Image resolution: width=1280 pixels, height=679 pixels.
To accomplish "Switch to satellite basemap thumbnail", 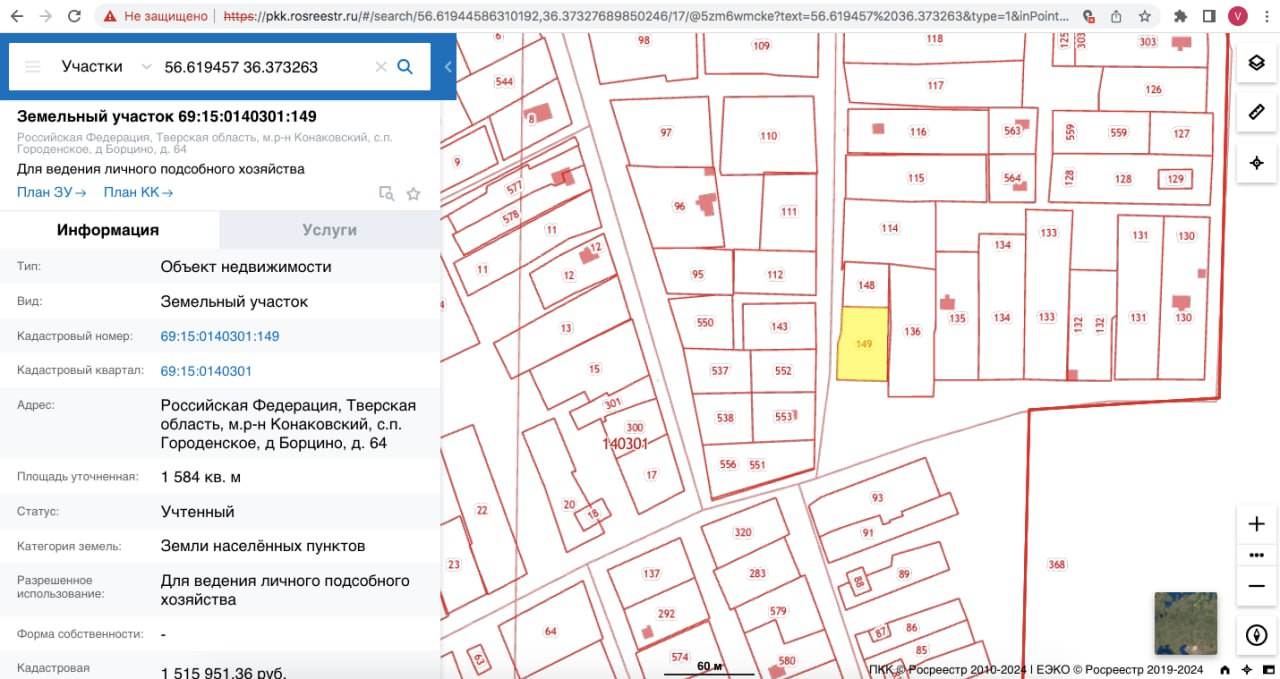I will pyautogui.click(x=1185, y=623).
